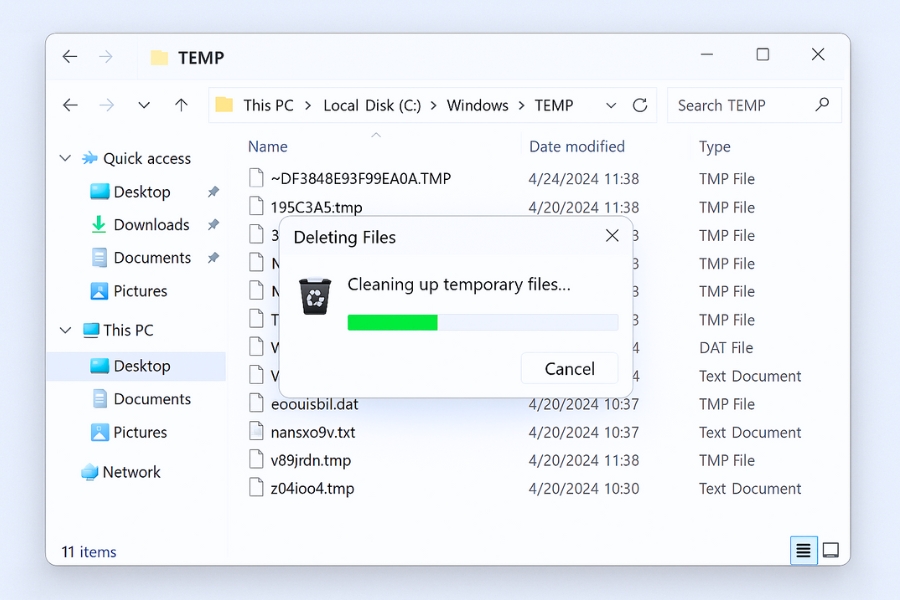This screenshot has height=600, width=900.
Task: Go up one folder level
Action: (181, 105)
